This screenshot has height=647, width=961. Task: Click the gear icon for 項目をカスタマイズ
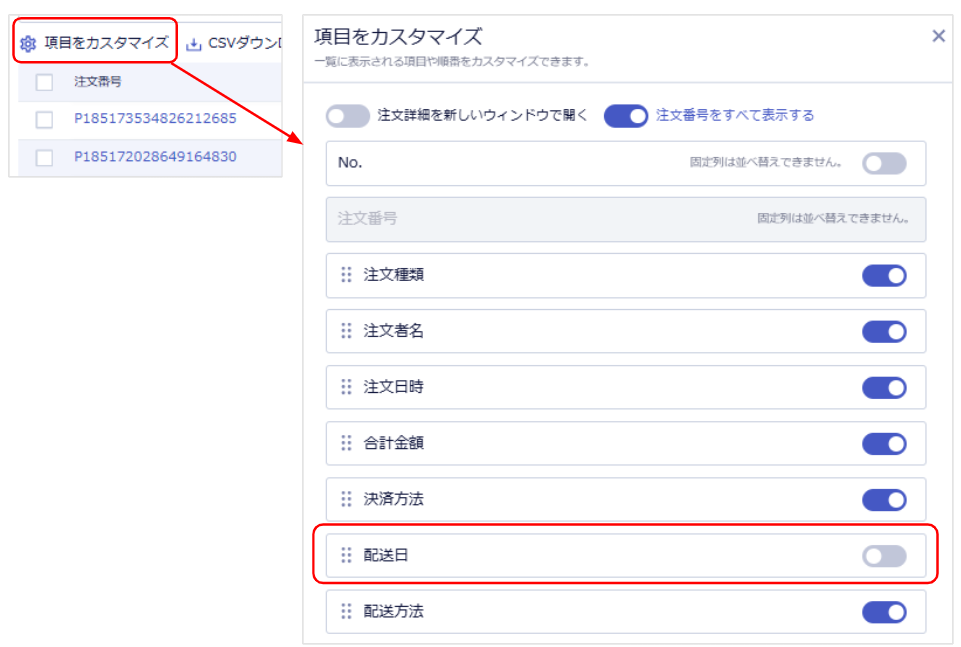coord(28,44)
